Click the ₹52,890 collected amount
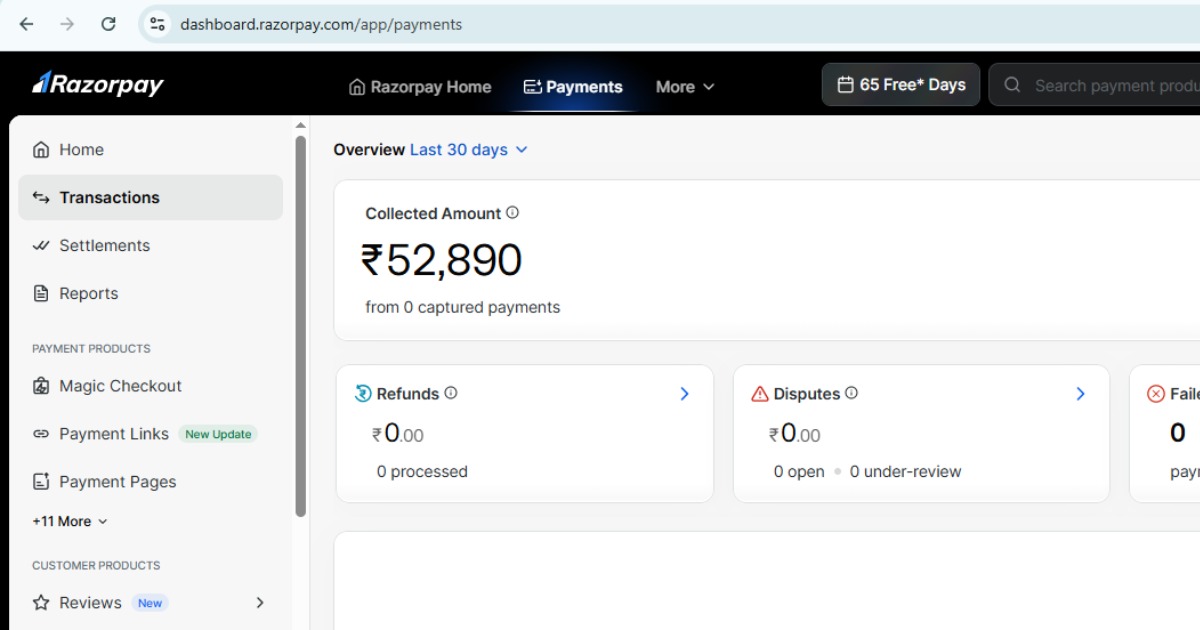 [441, 261]
